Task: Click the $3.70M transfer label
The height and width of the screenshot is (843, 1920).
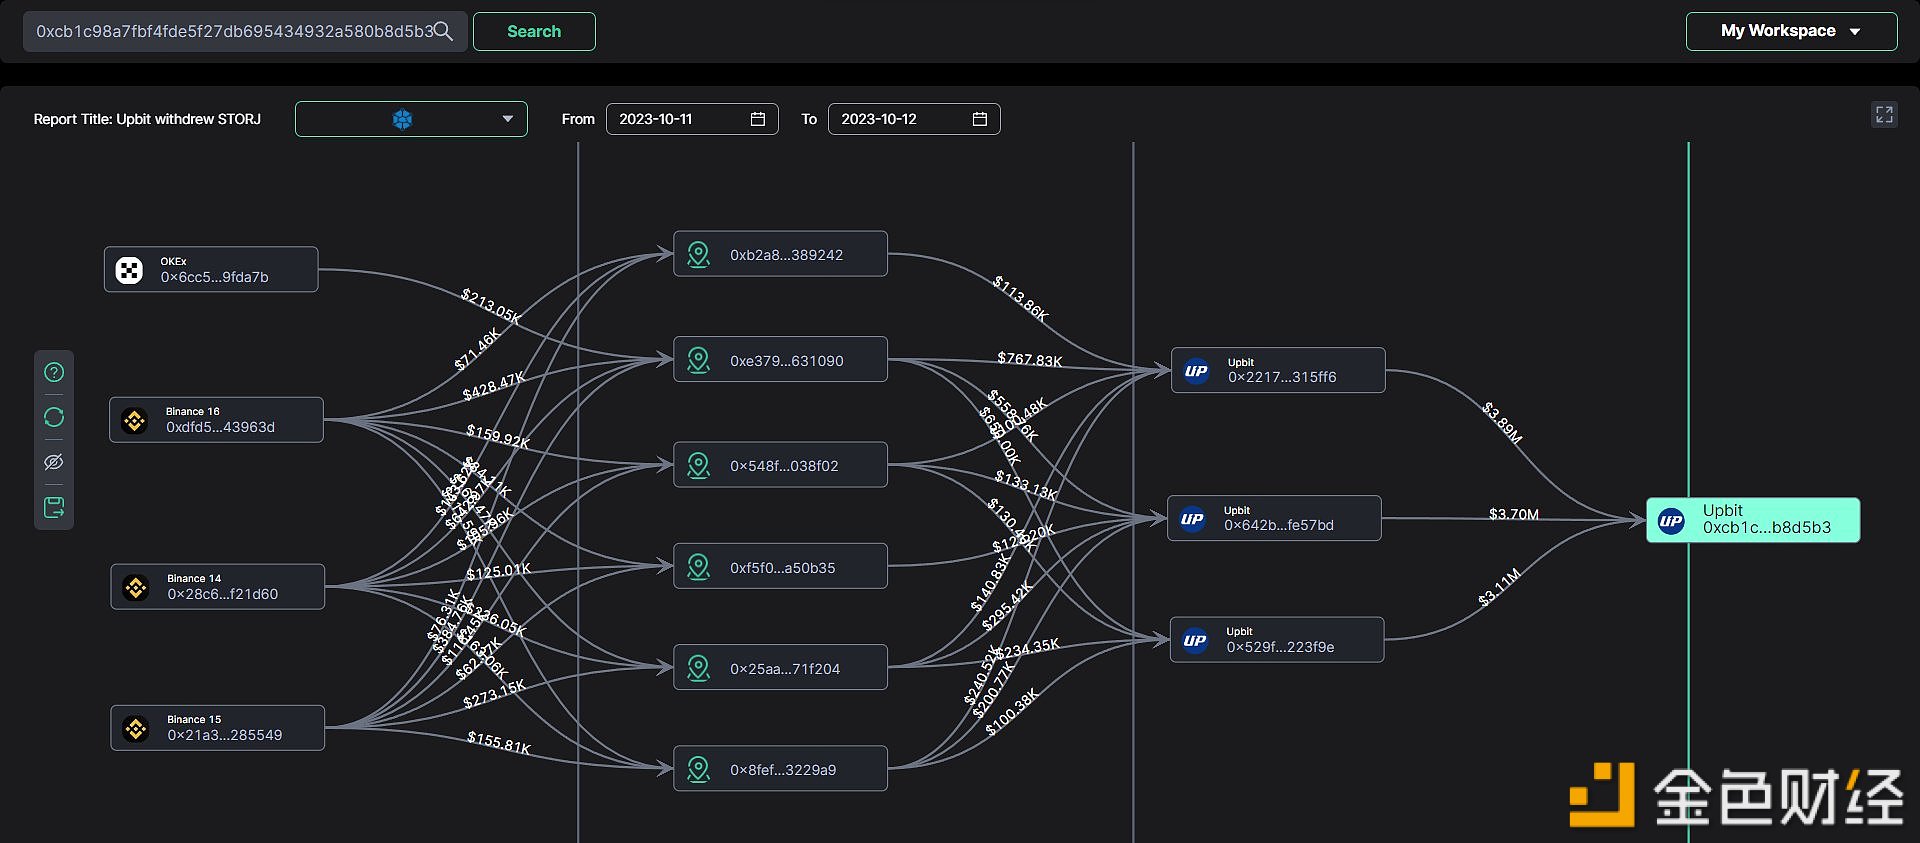Action: coord(1514,514)
